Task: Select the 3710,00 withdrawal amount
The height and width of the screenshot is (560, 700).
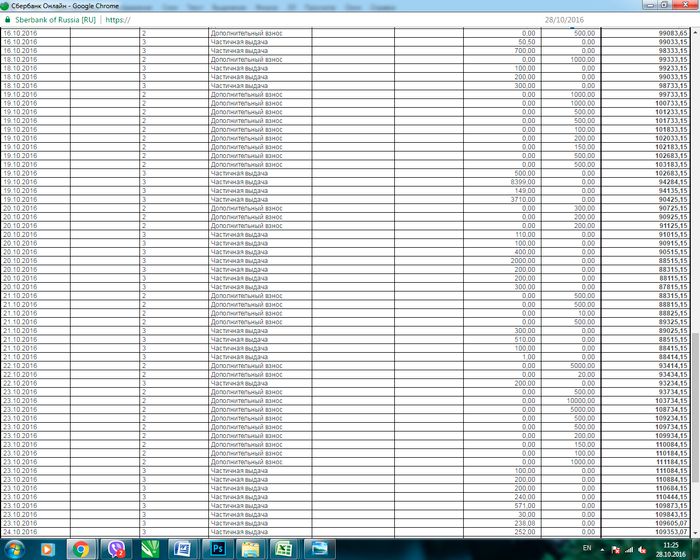Action: [523, 199]
